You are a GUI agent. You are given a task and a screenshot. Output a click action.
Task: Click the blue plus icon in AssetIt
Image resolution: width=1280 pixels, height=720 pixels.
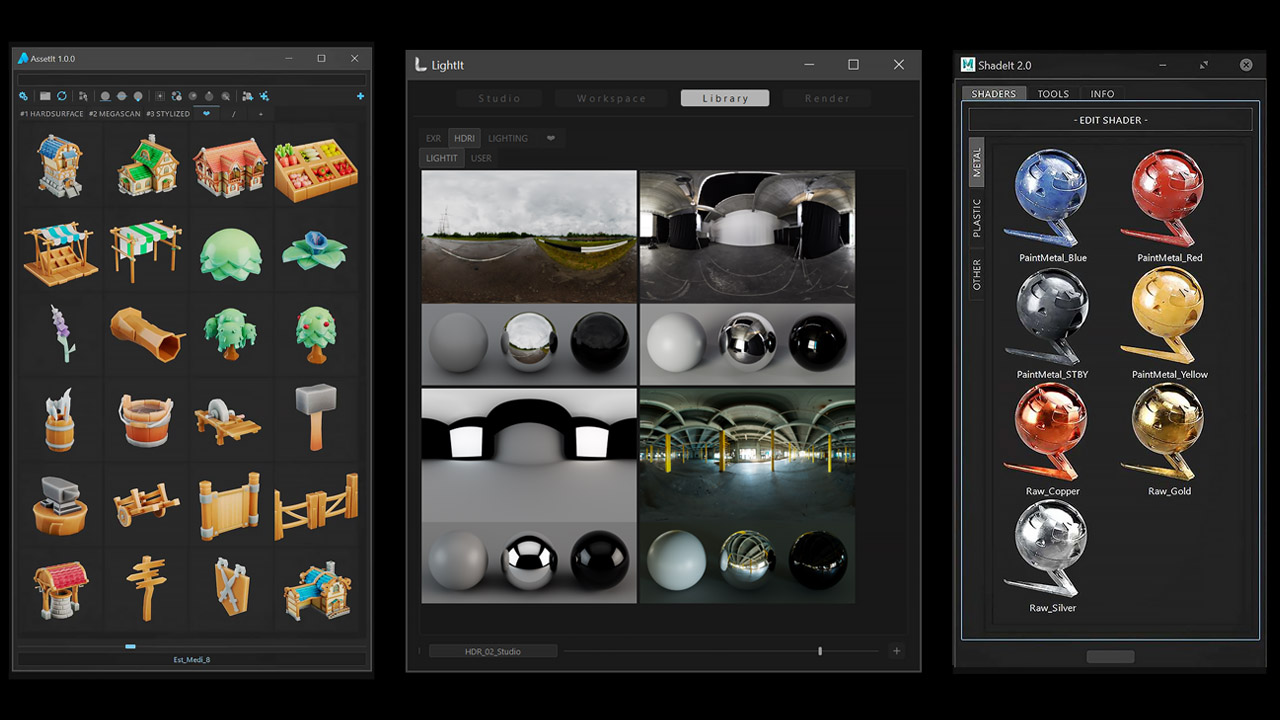(360, 96)
